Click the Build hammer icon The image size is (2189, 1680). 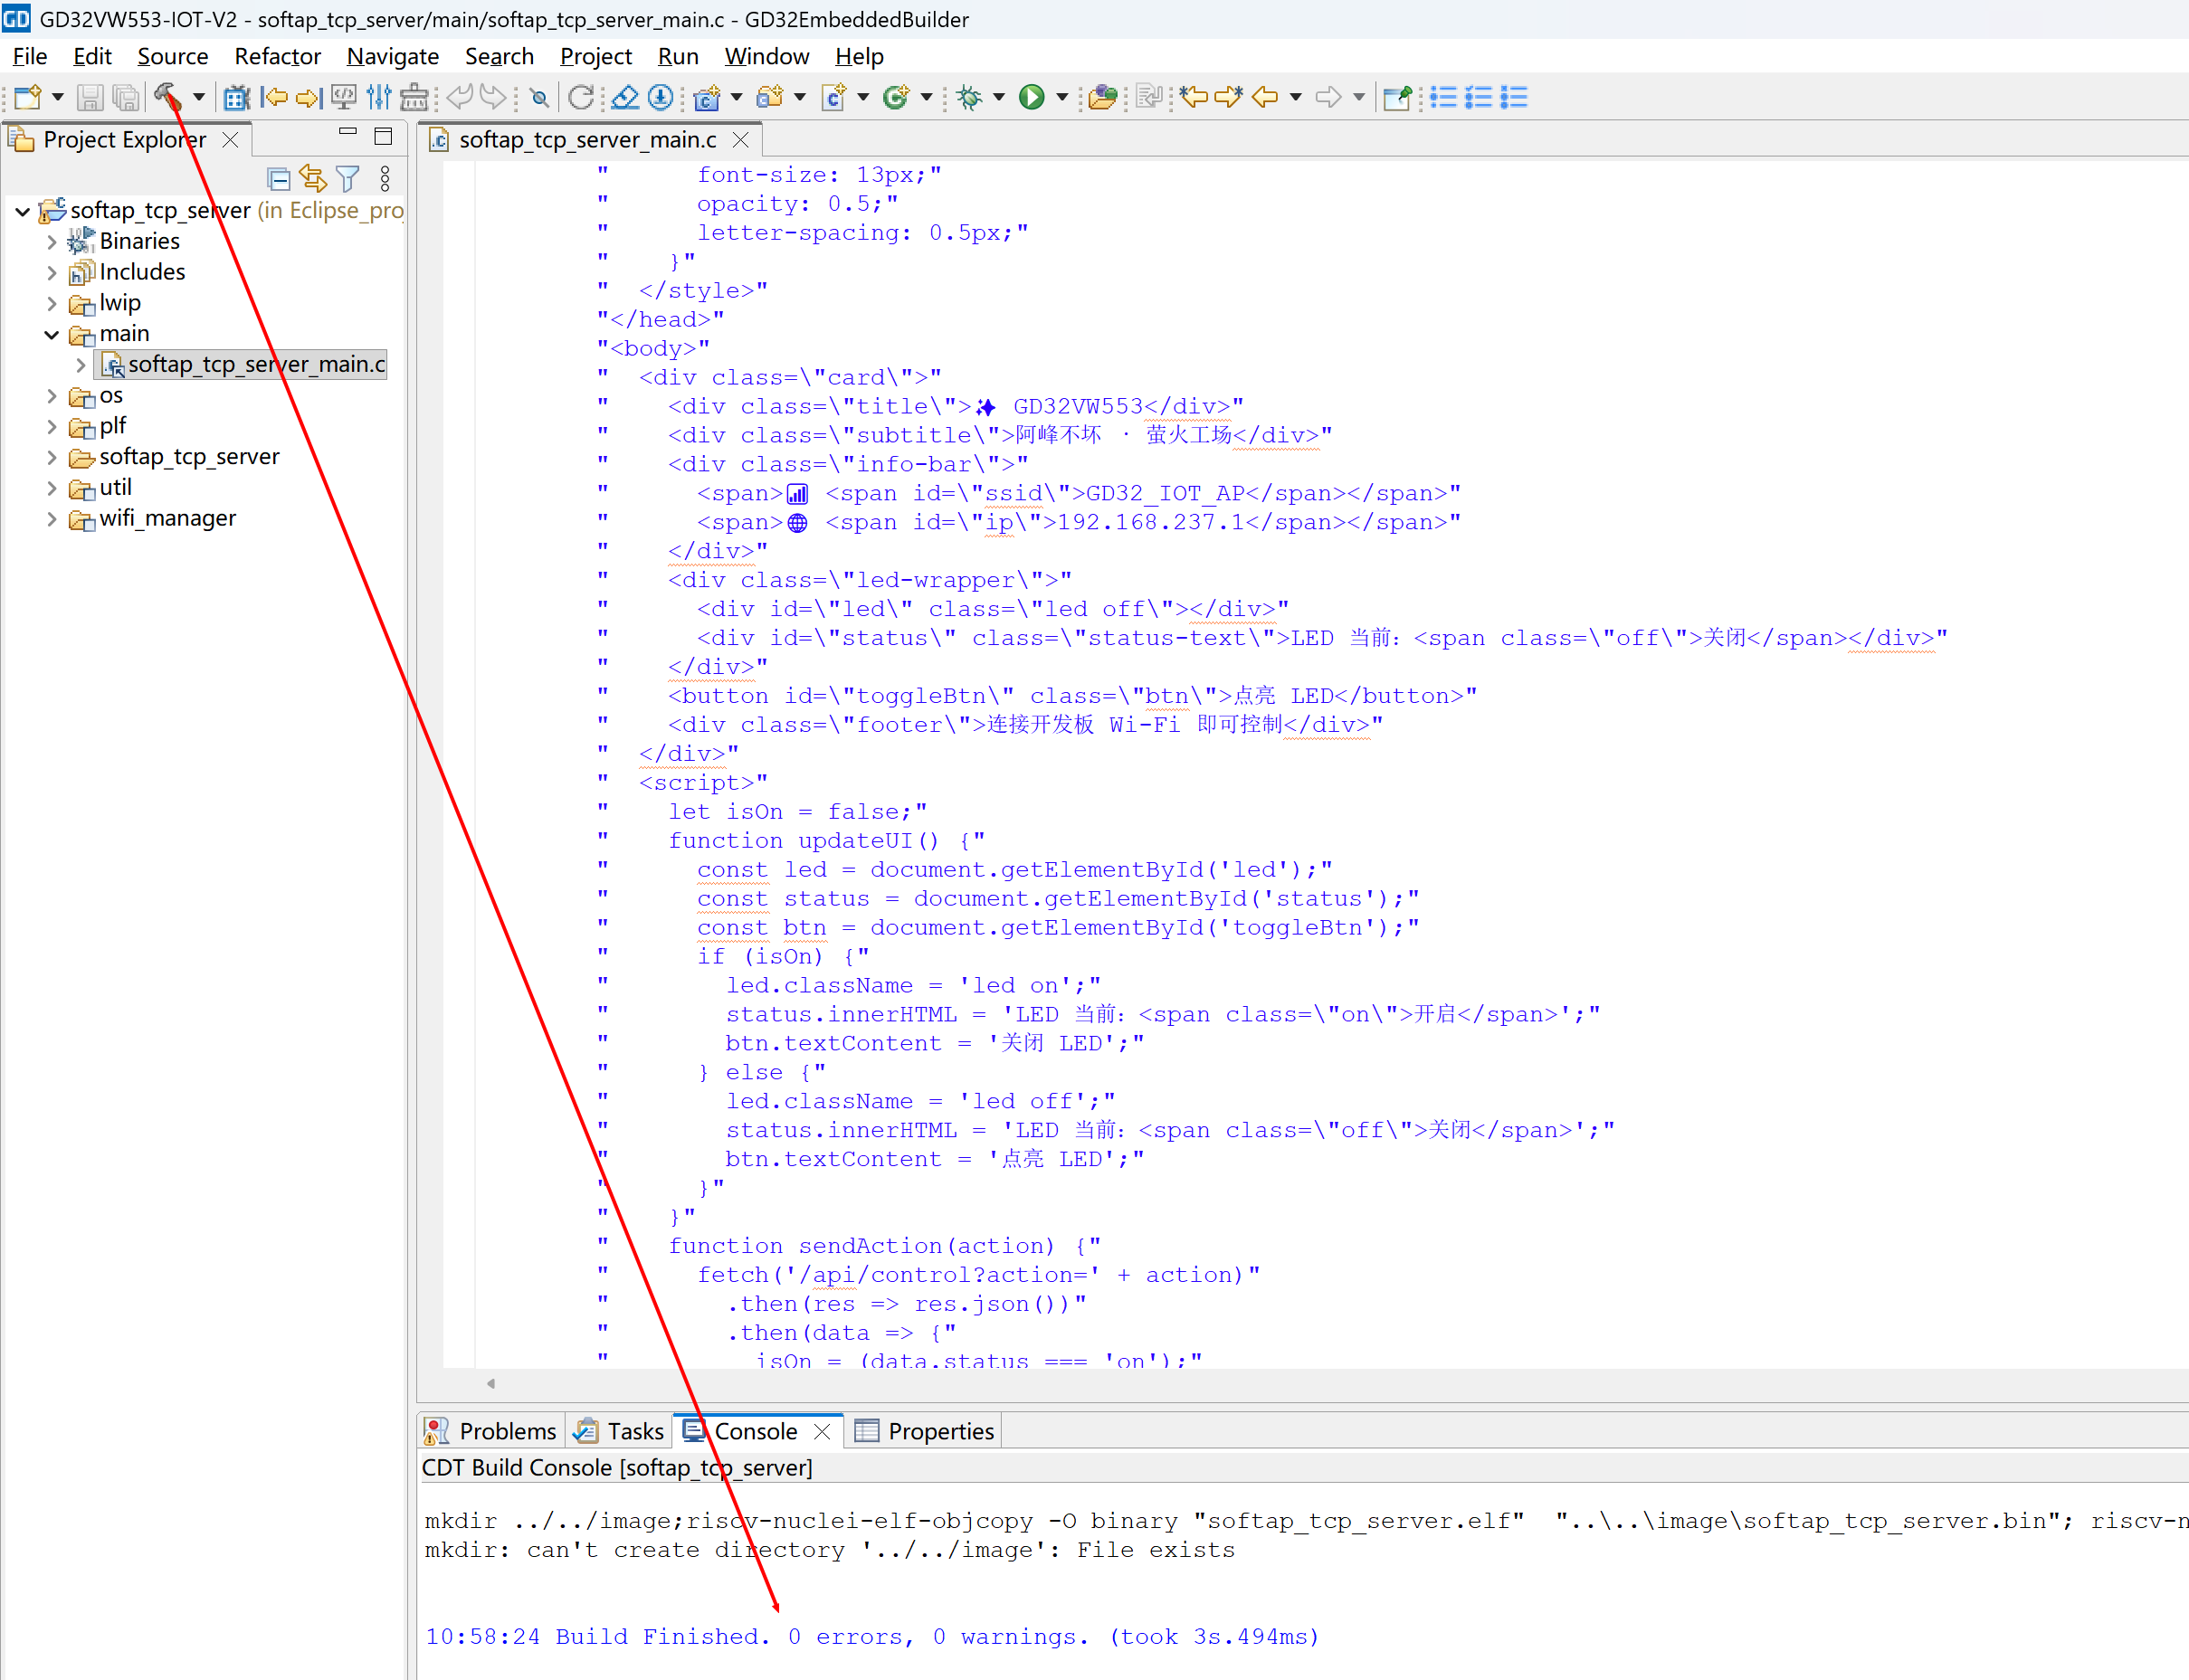[x=168, y=97]
